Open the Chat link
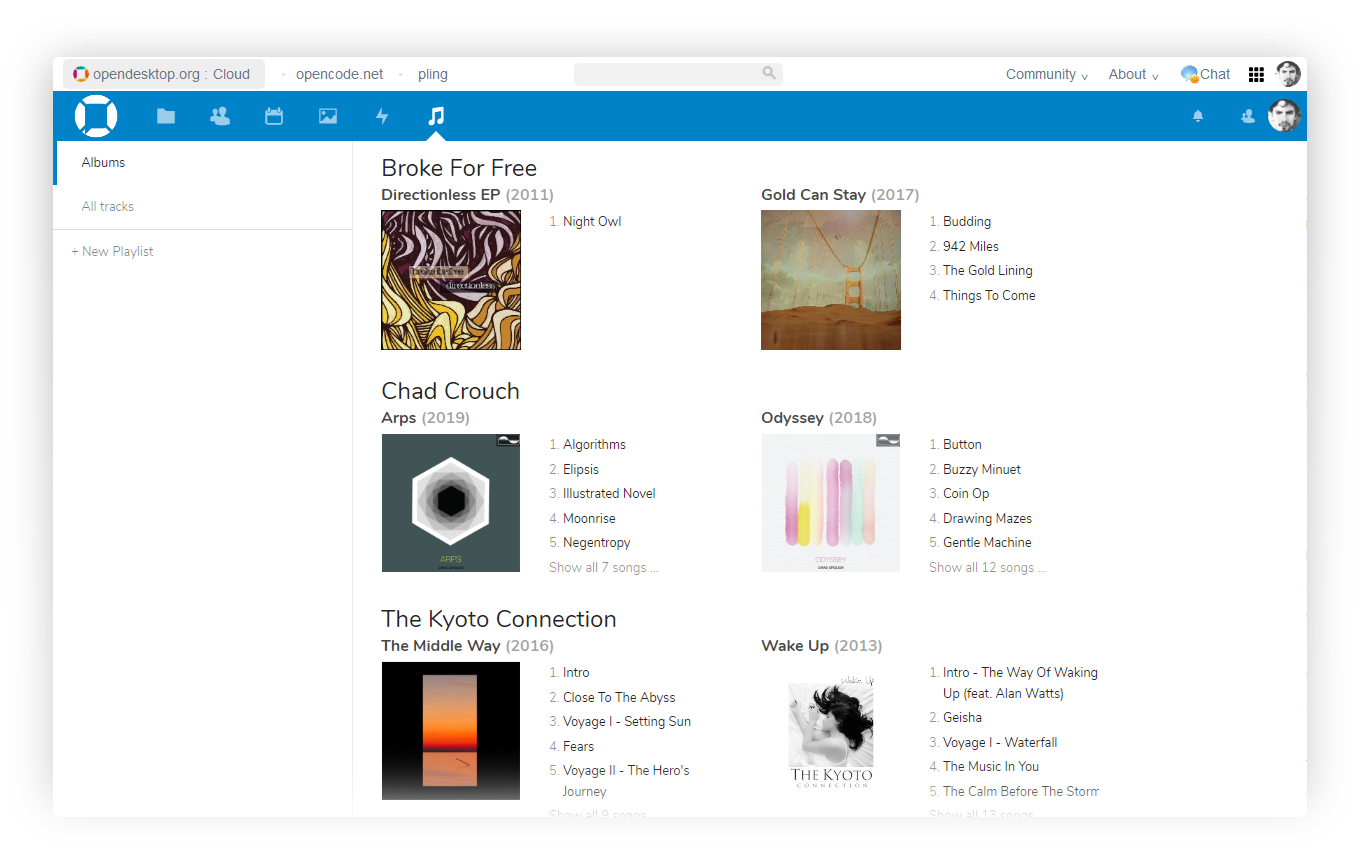Screen dimensions: 1360x860 [x=1205, y=74]
